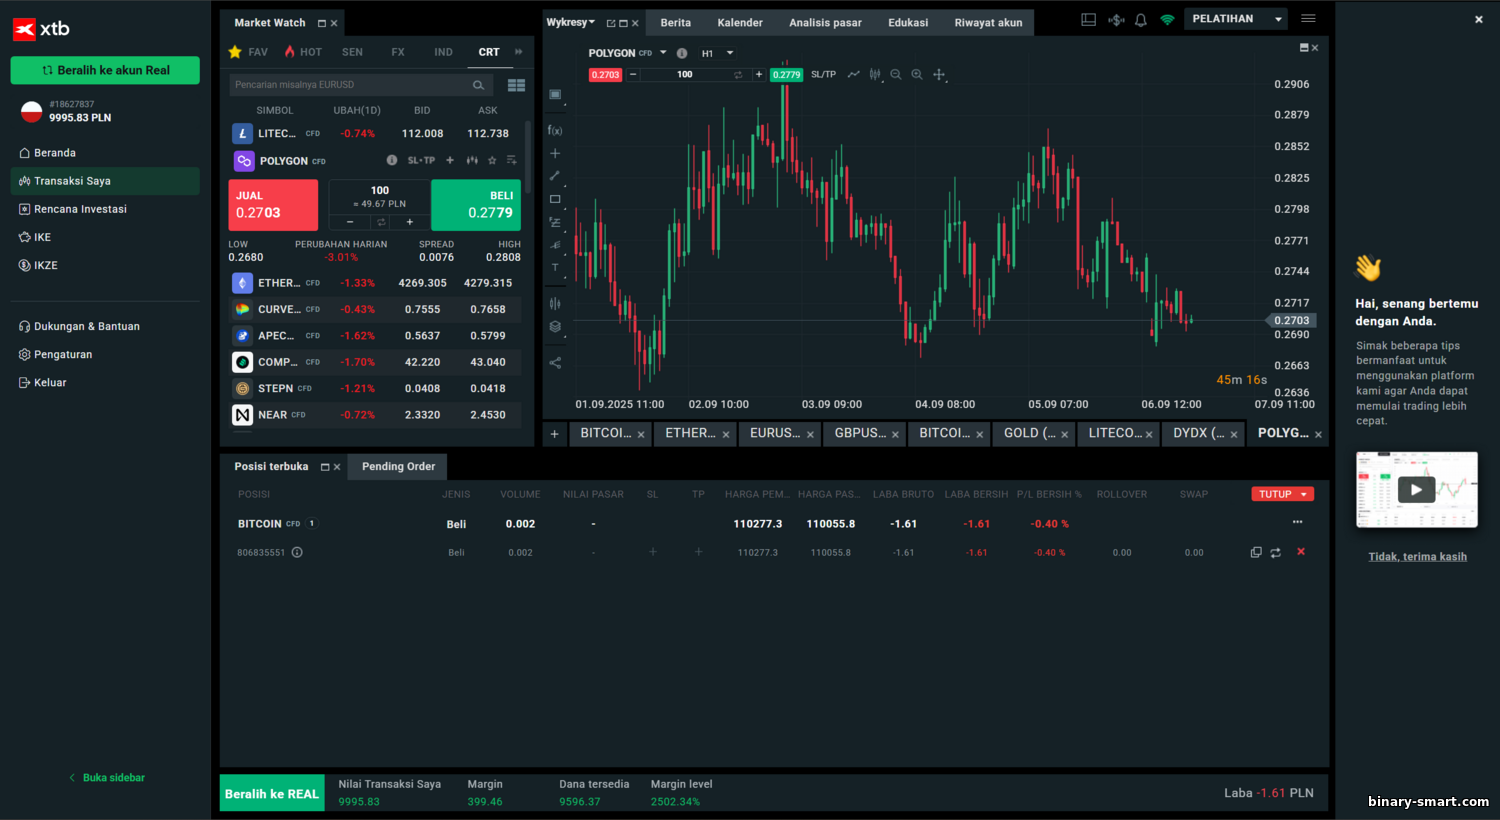This screenshot has width=1500, height=820.
Task: Click the instrument search field
Action: 350,85
